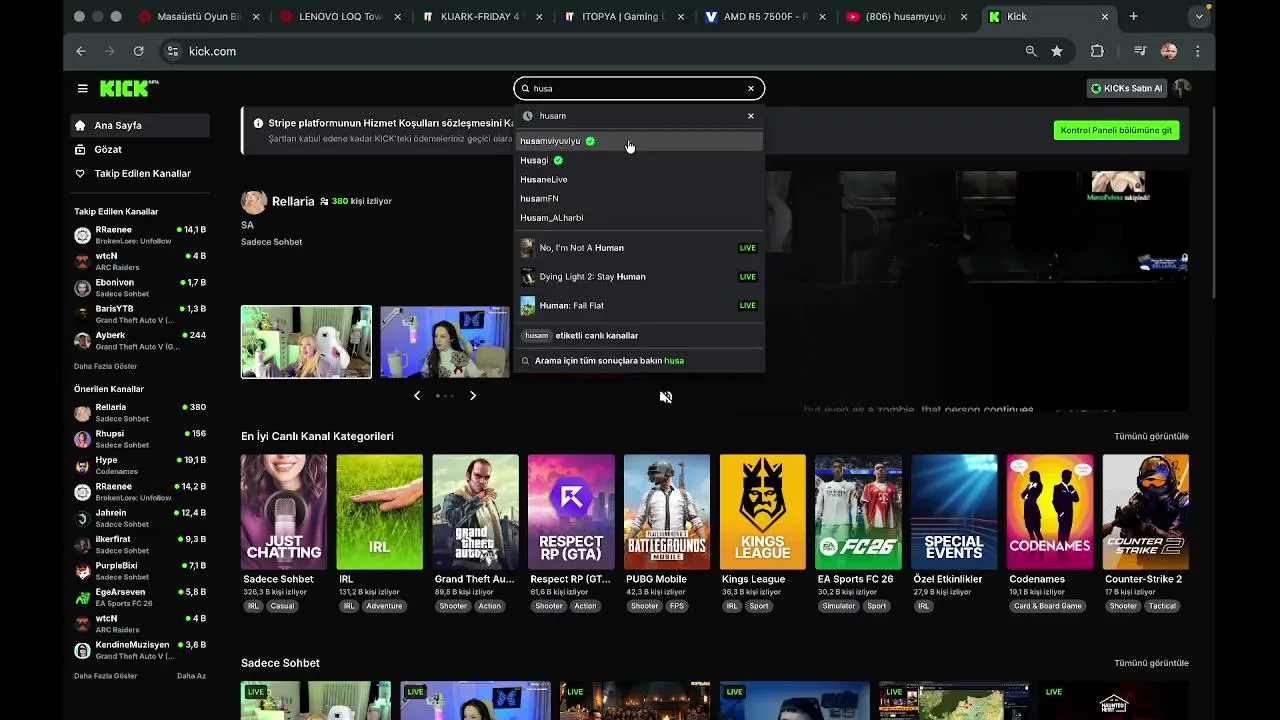Viewport: 1280px width, 720px height.
Task: Open Chrome extensions puzzle icon
Action: [1097, 51]
